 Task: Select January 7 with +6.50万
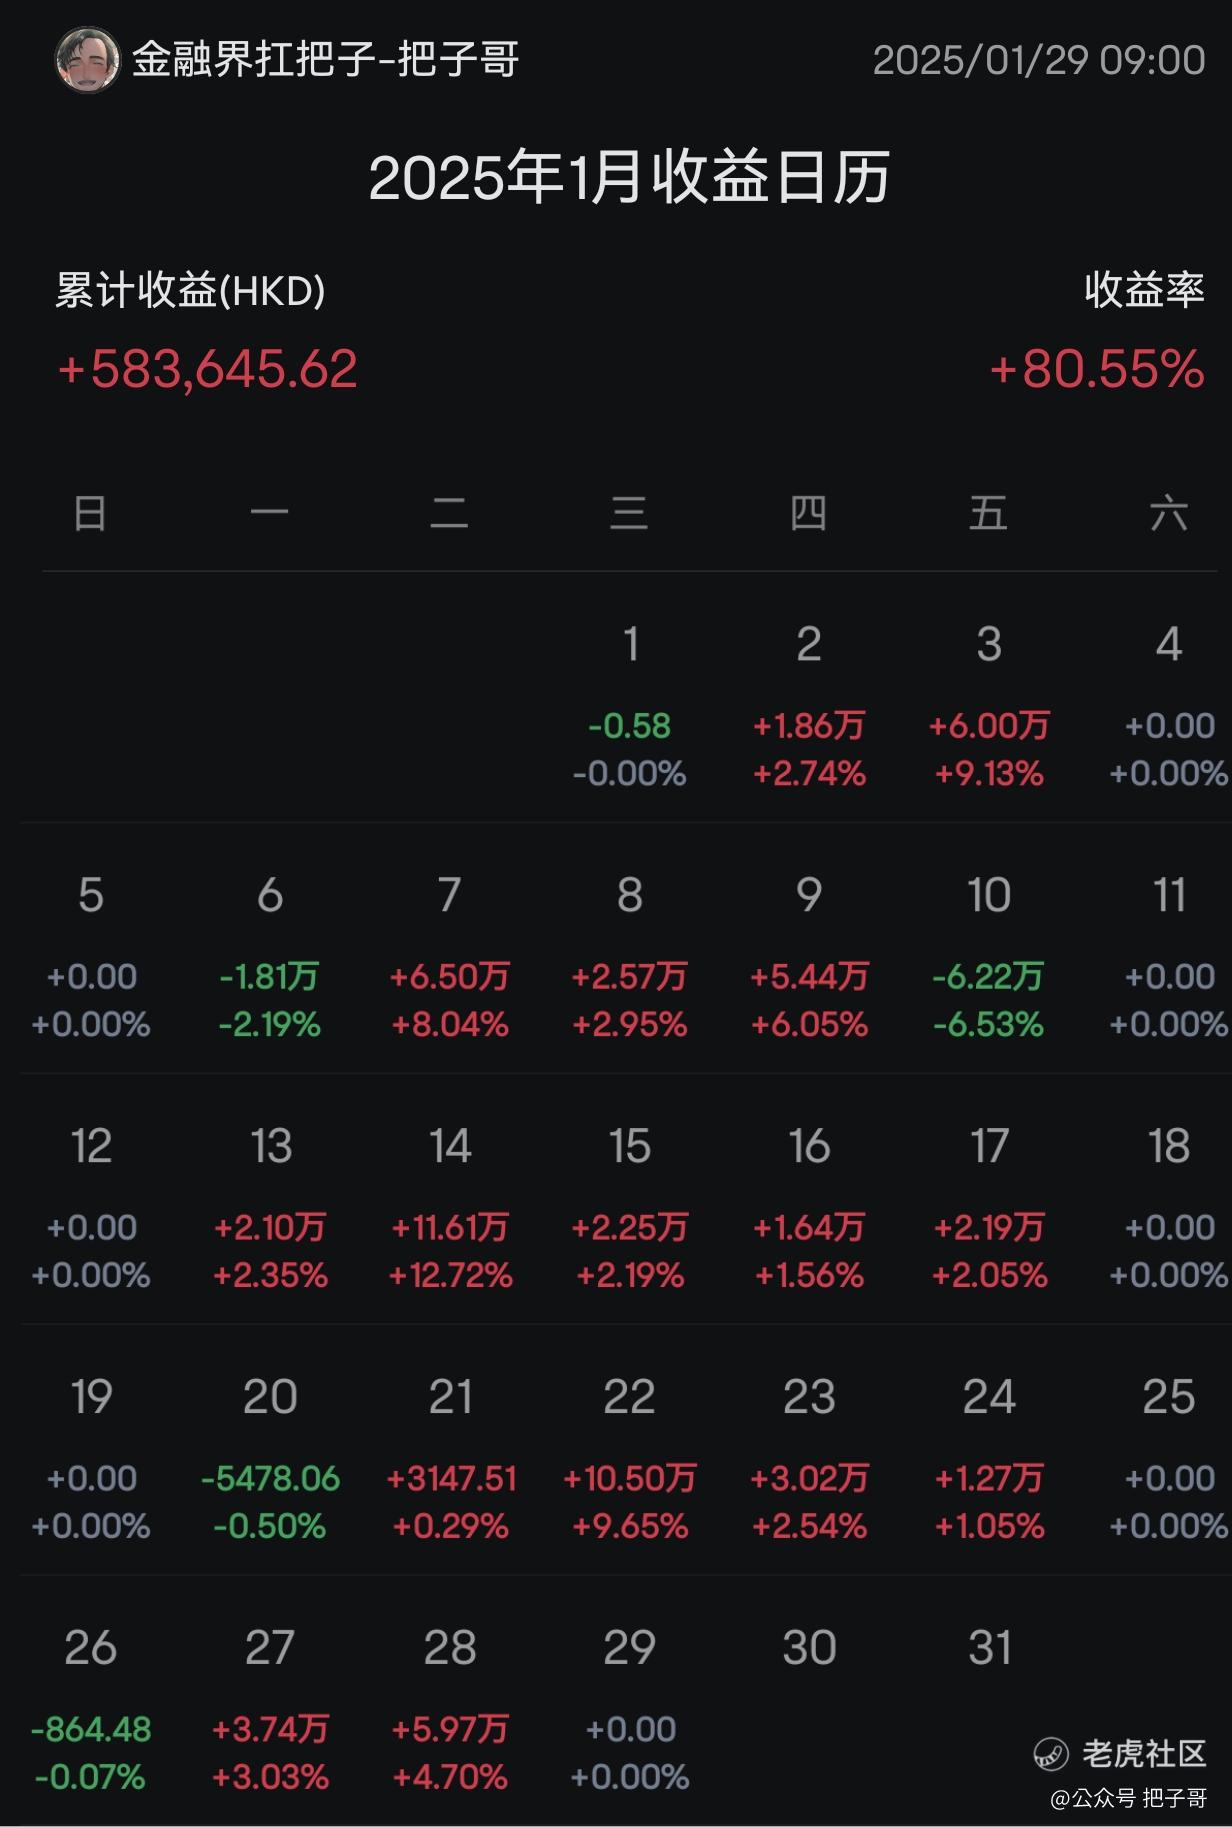(x=450, y=957)
